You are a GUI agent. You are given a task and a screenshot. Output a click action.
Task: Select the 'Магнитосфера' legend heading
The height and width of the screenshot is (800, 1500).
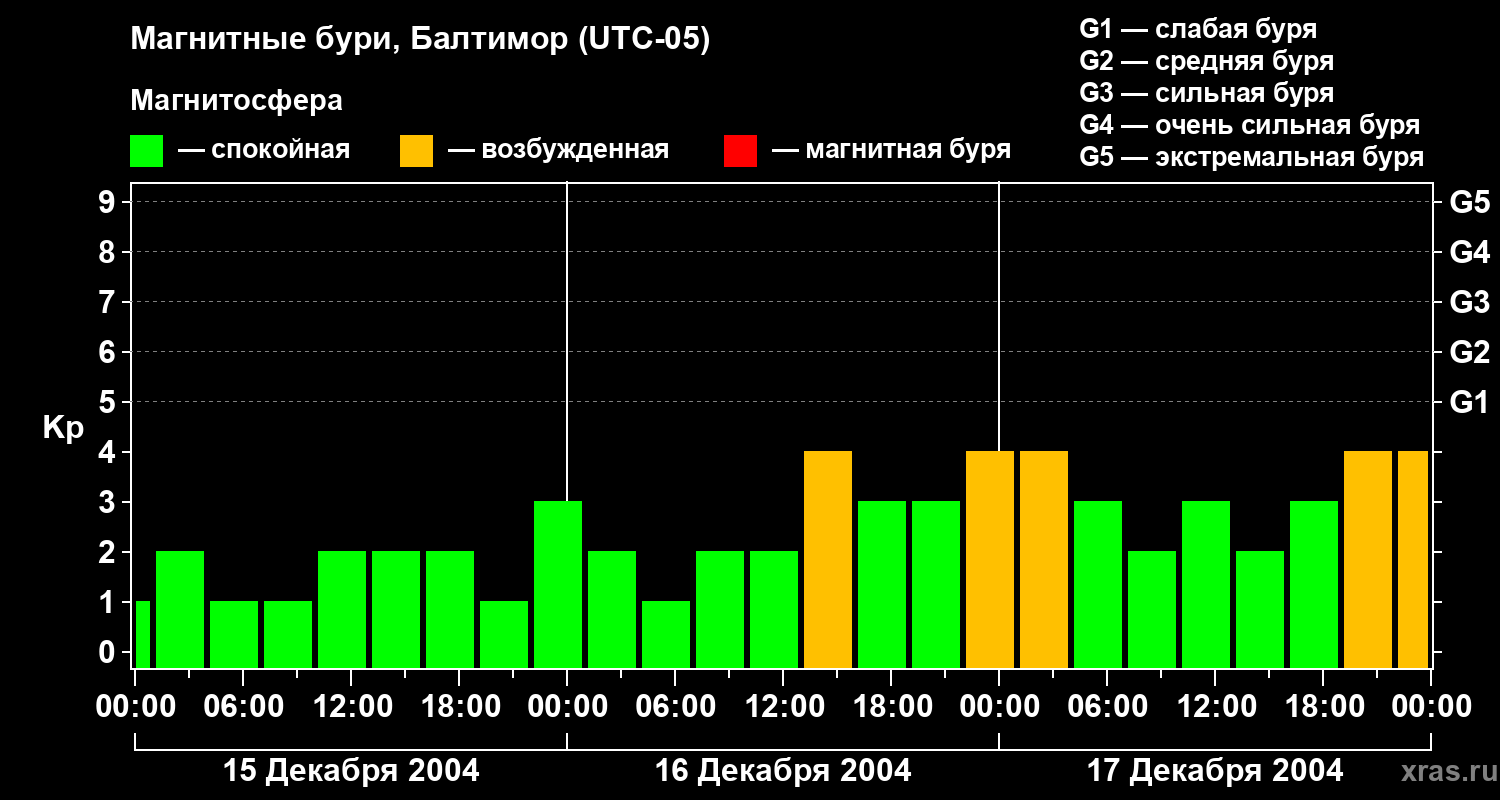pyautogui.click(x=236, y=101)
